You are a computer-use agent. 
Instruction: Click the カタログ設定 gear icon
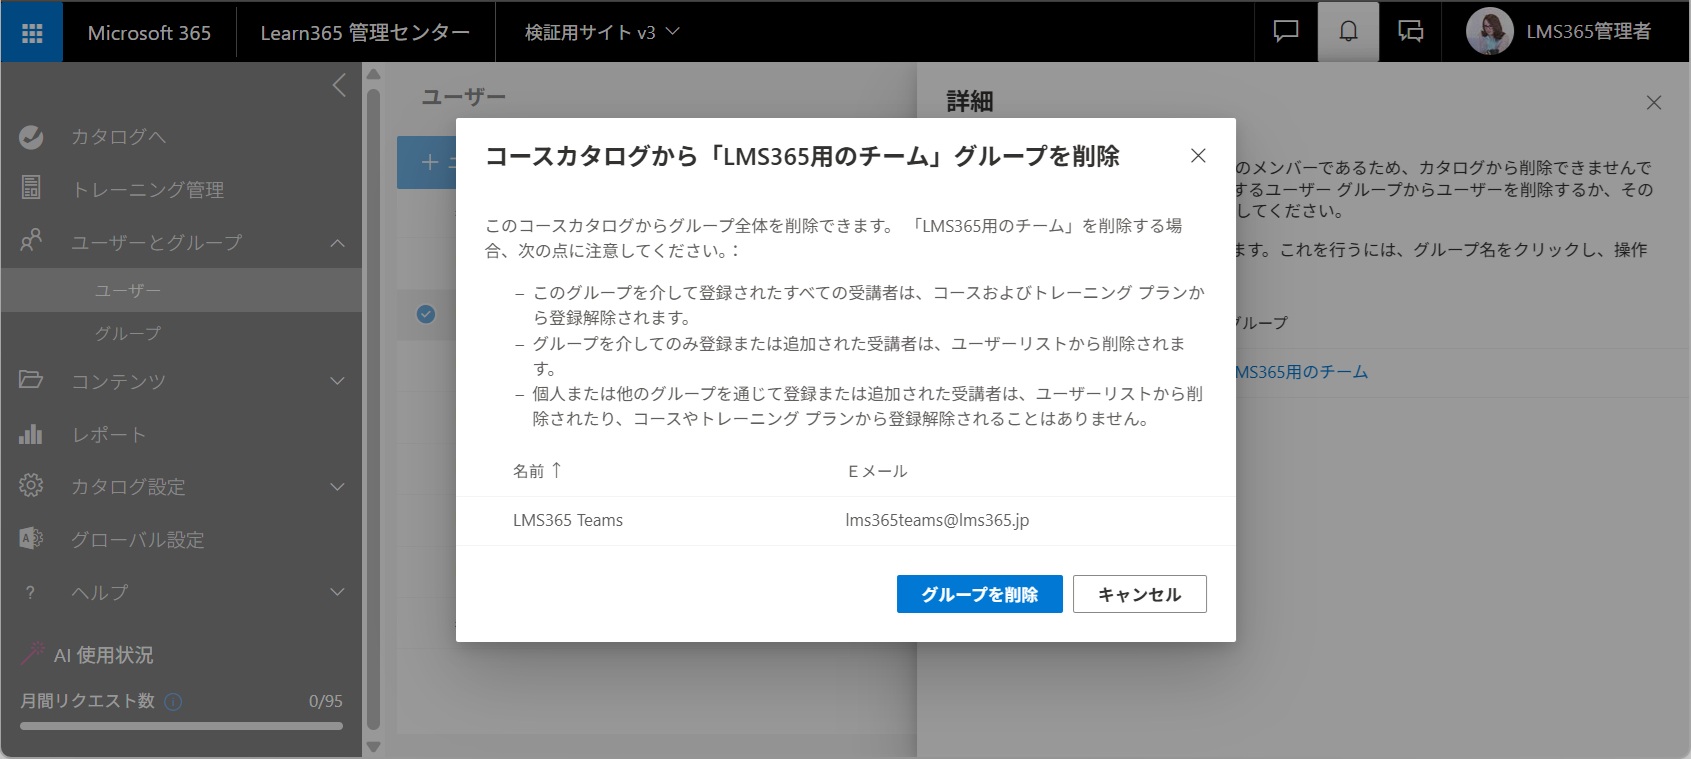pos(31,486)
